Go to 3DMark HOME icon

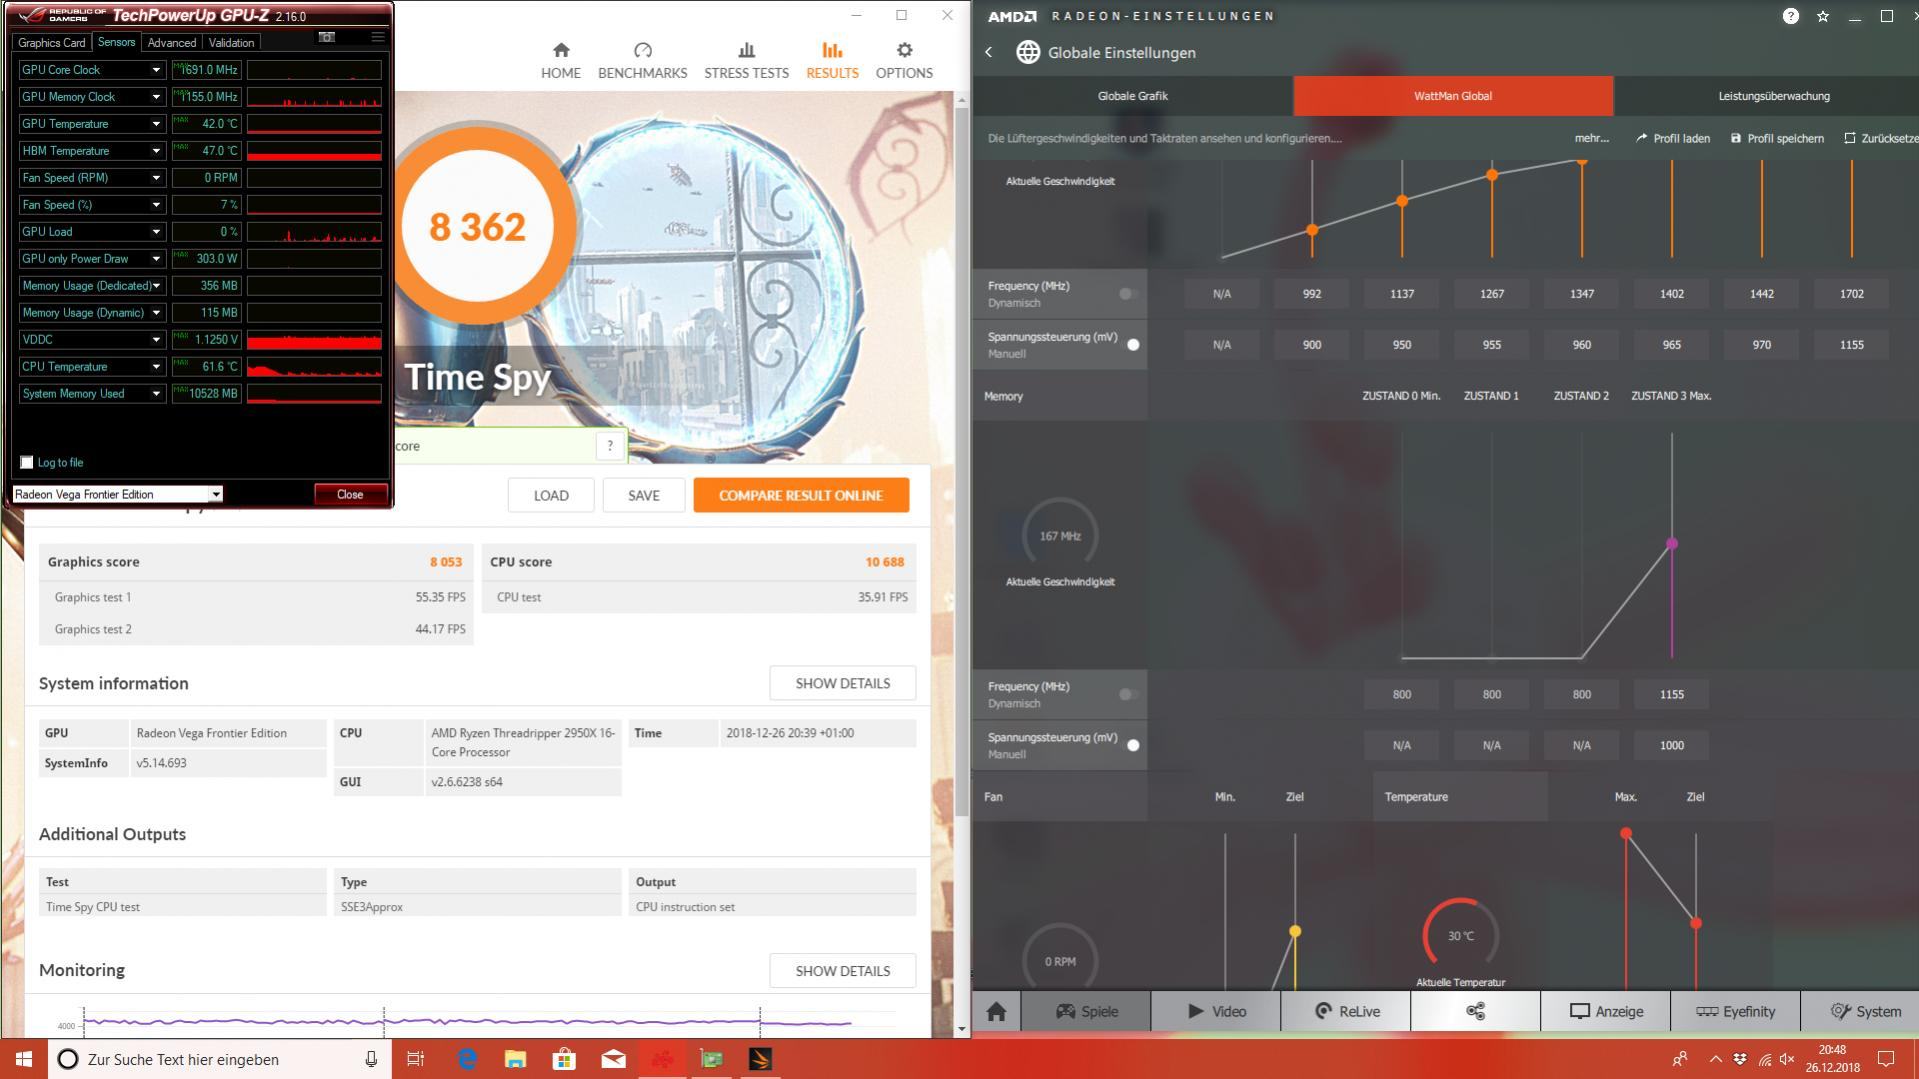pyautogui.click(x=560, y=61)
